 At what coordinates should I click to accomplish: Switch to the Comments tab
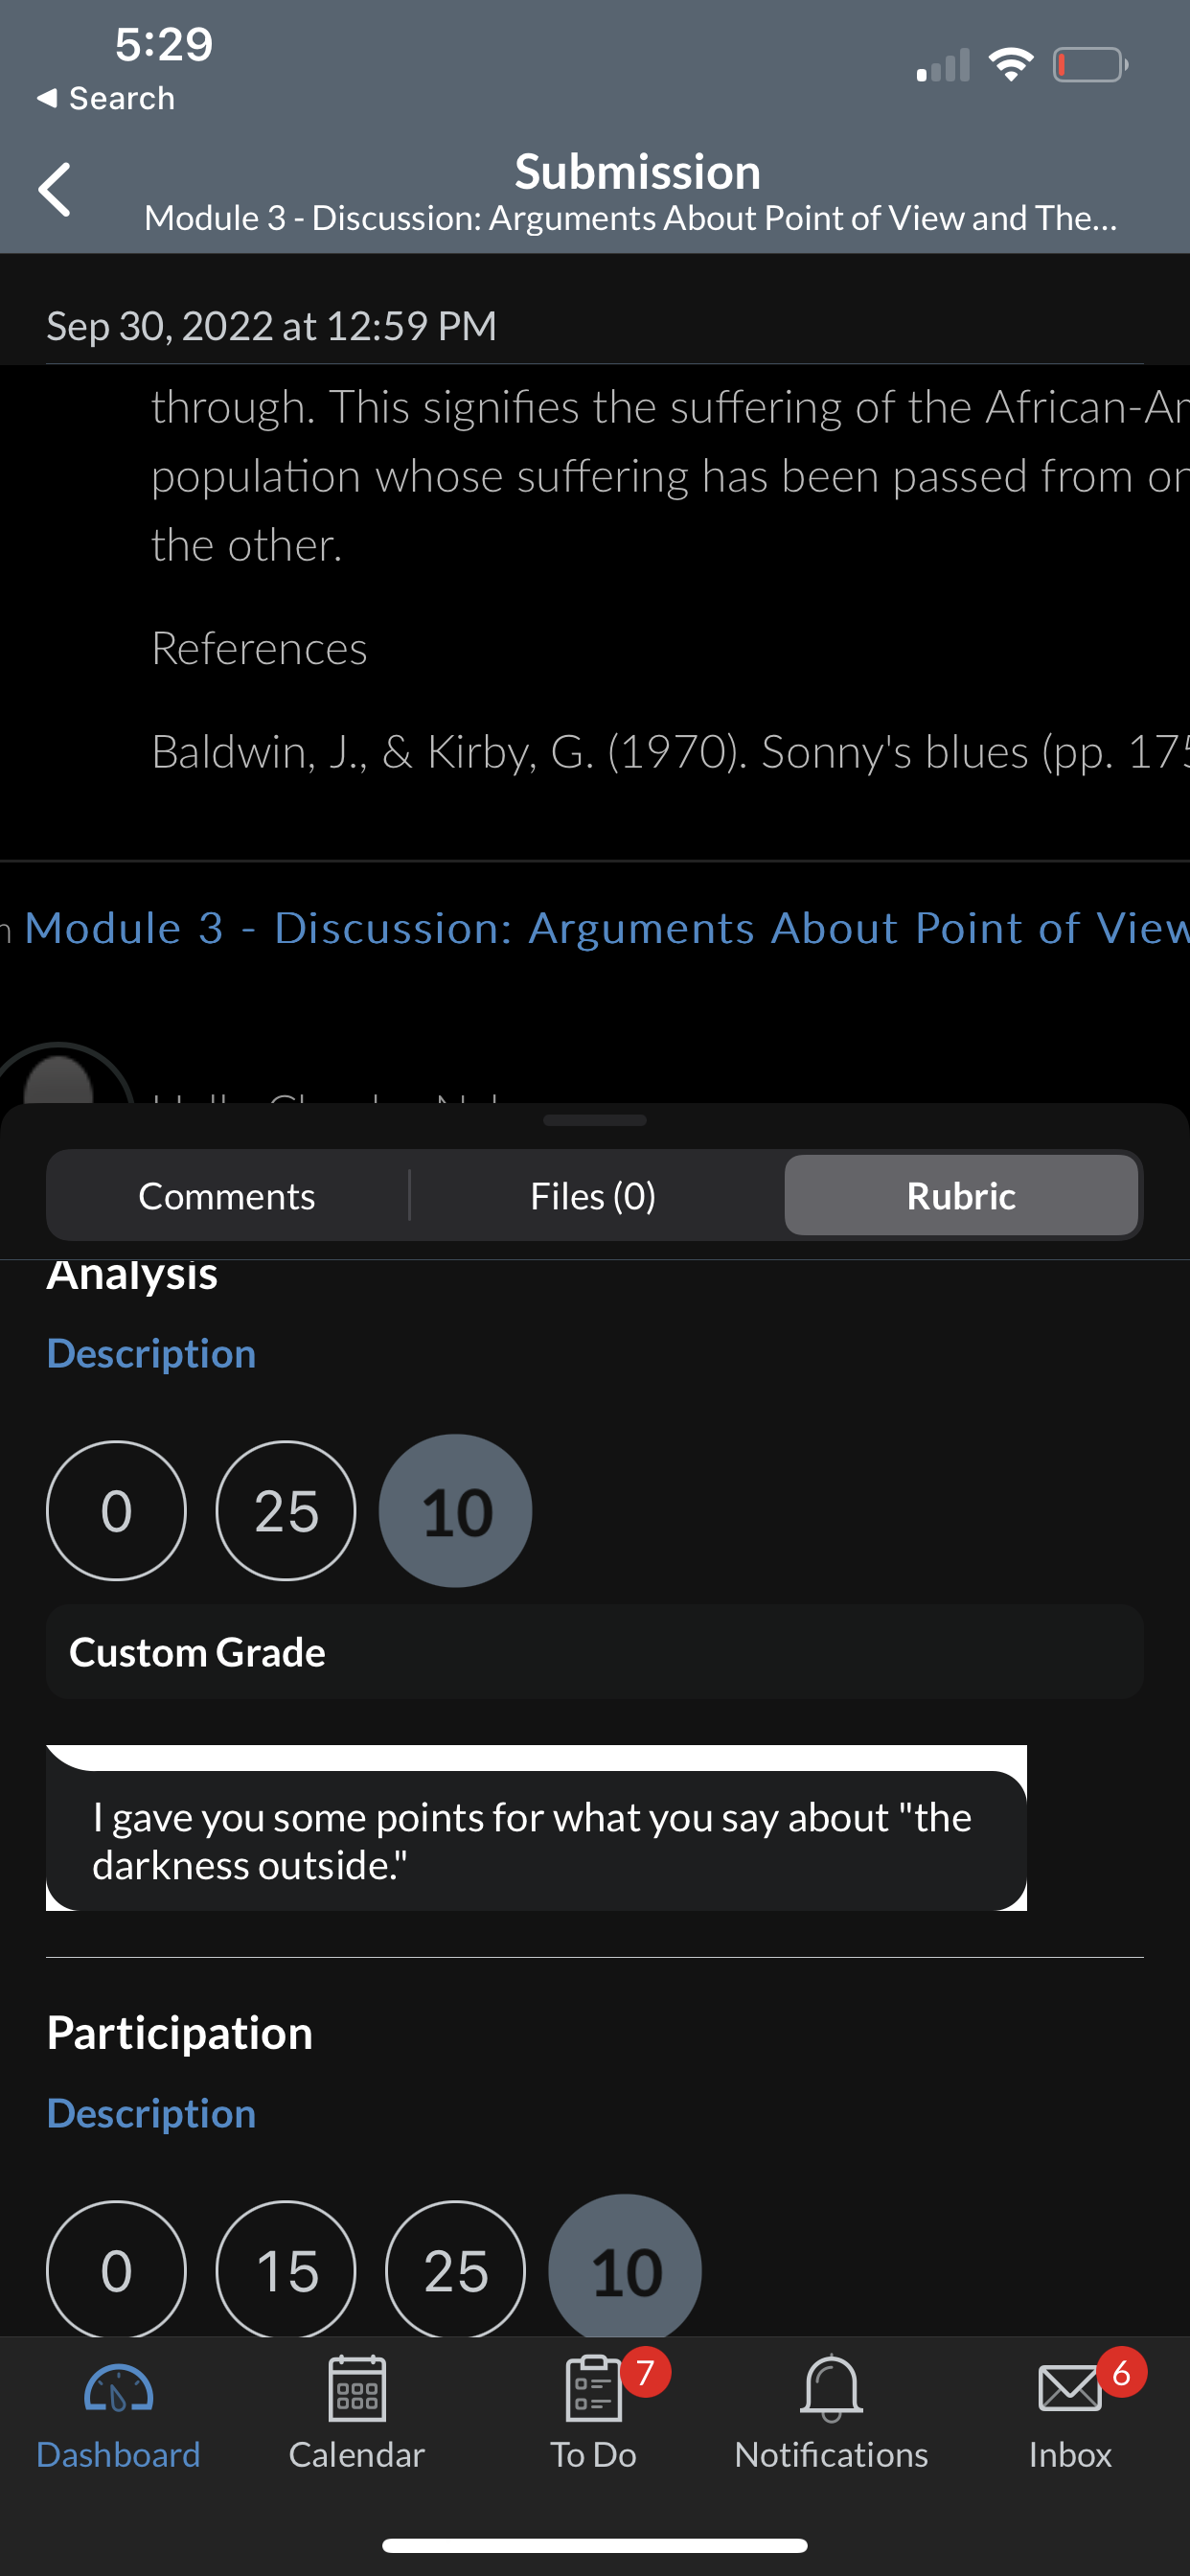tap(227, 1195)
